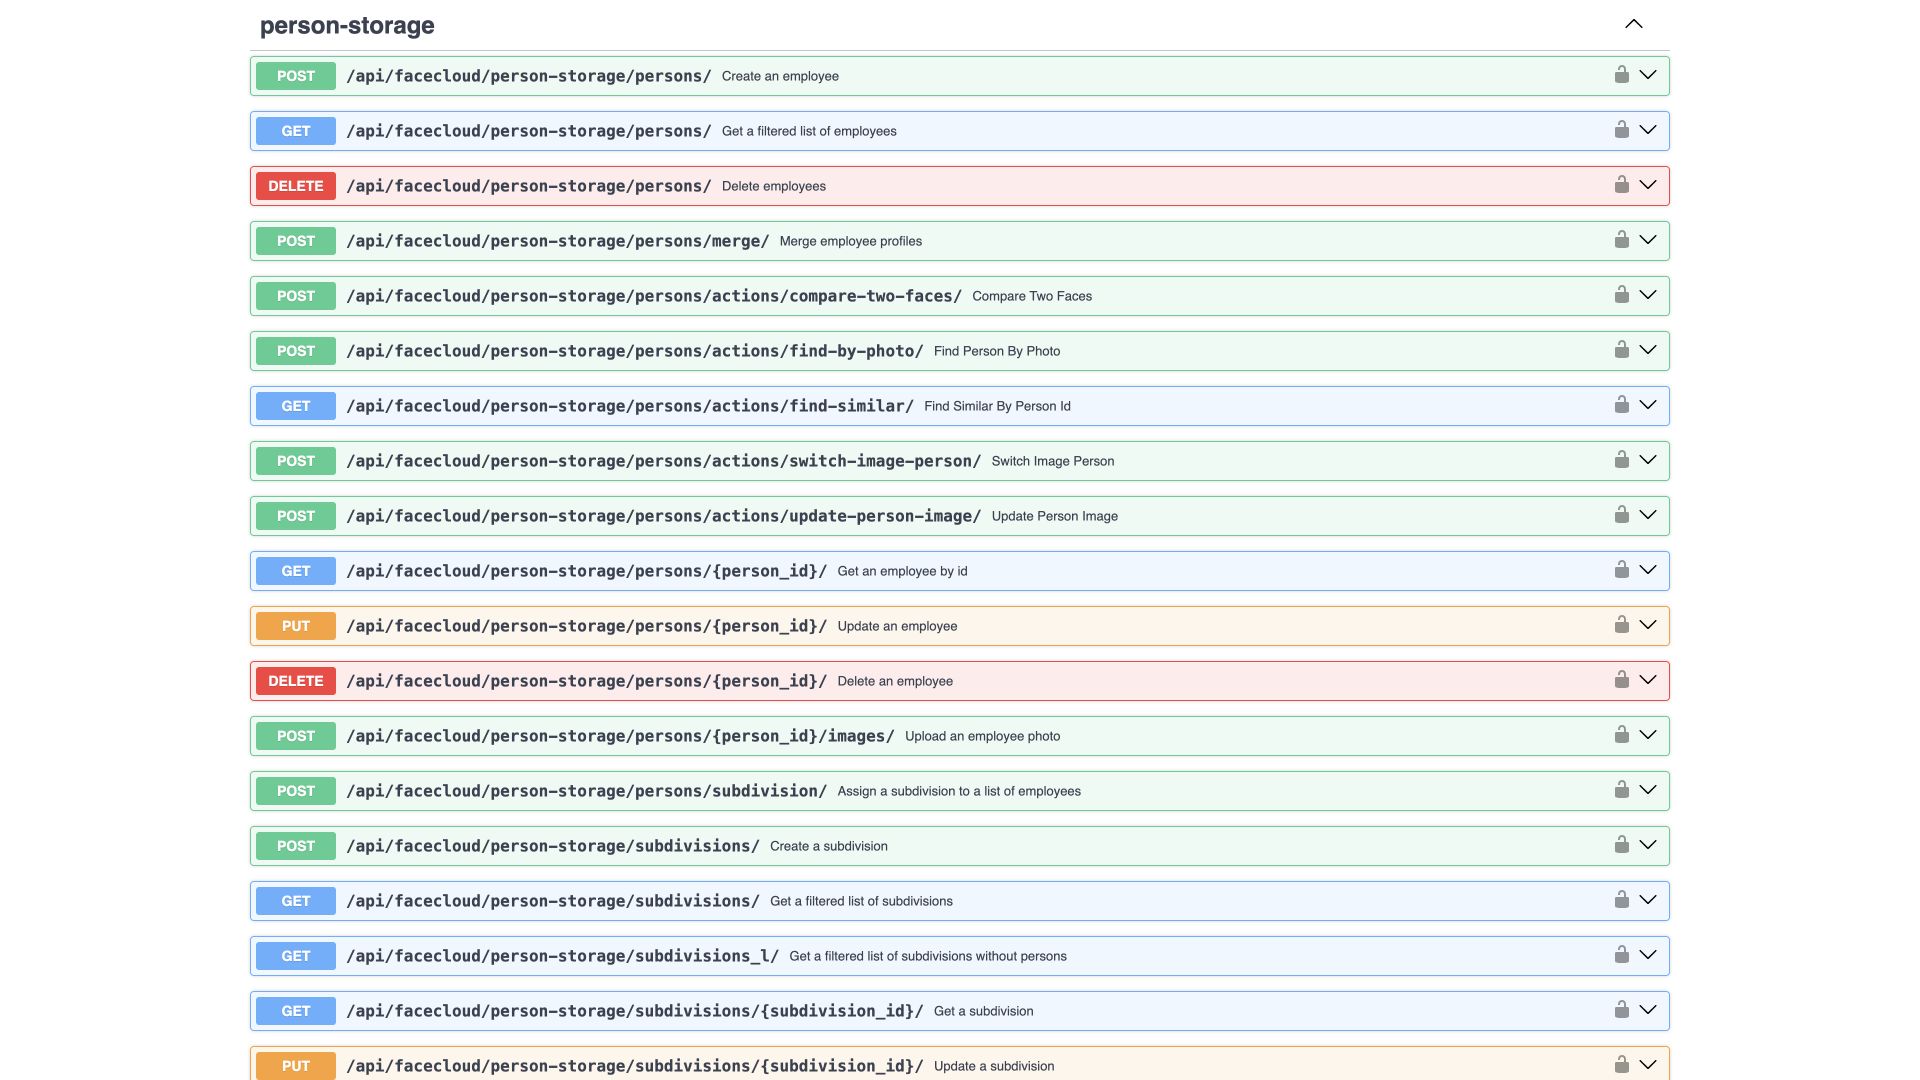Image resolution: width=1920 pixels, height=1080 pixels.
Task: Expand Update a subdivision PUT chevron
Action: (x=1648, y=1065)
